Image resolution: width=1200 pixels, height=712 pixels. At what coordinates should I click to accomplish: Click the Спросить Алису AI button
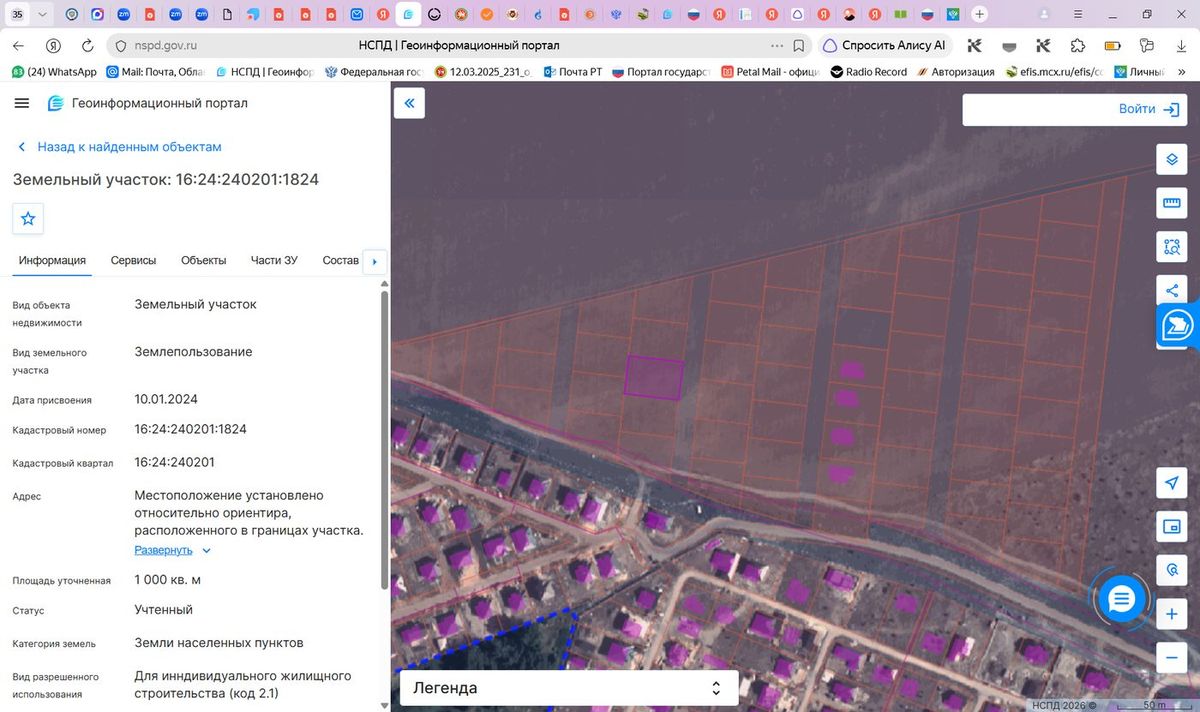tap(884, 46)
